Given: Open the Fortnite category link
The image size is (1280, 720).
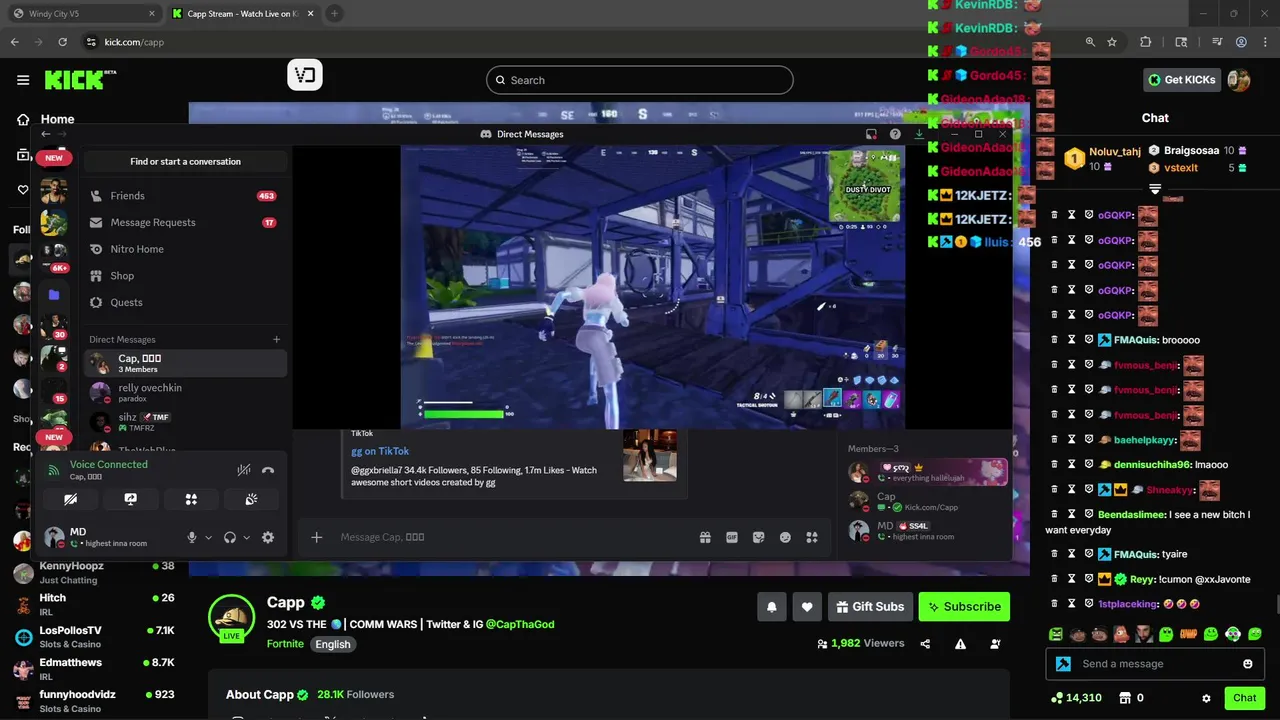Looking at the screenshot, I should pyautogui.click(x=285, y=644).
